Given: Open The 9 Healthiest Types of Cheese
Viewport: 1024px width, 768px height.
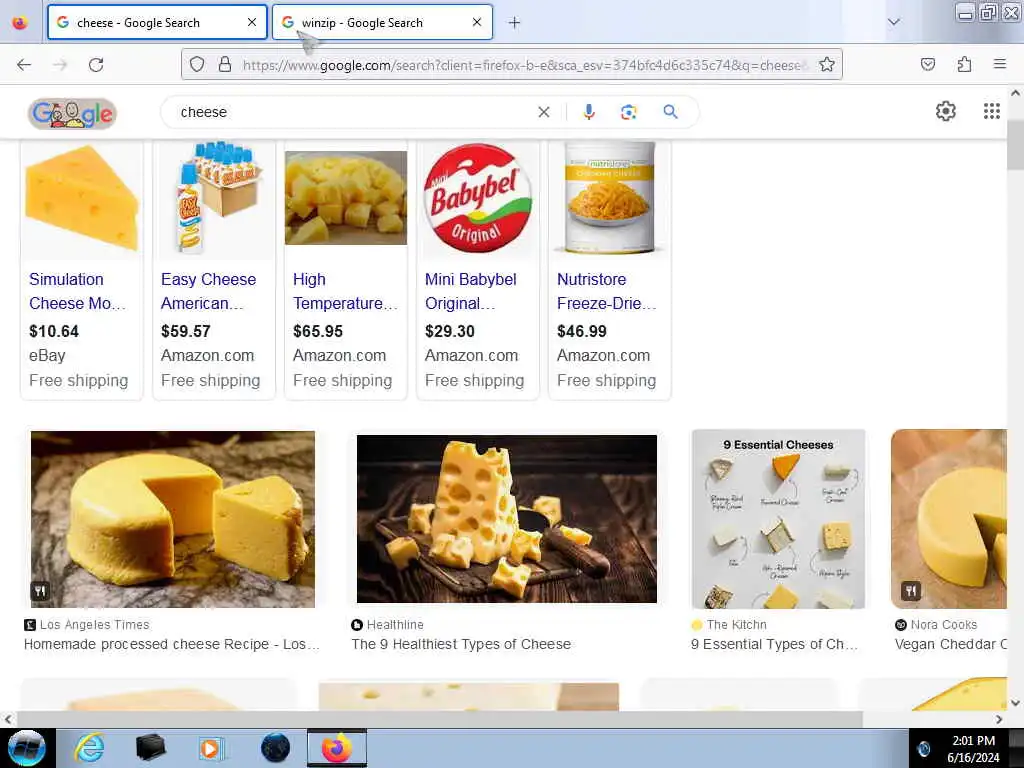Looking at the screenshot, I should [461, 644].
